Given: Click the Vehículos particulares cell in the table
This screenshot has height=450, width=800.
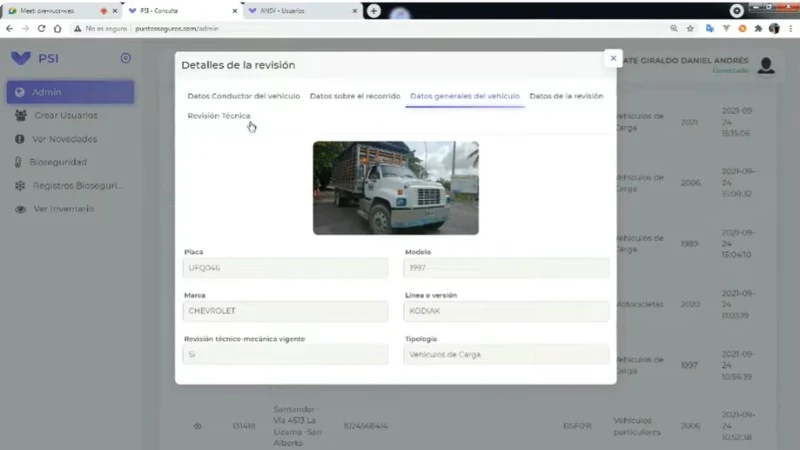Looking at the screenshot, I should coord(637,426).
